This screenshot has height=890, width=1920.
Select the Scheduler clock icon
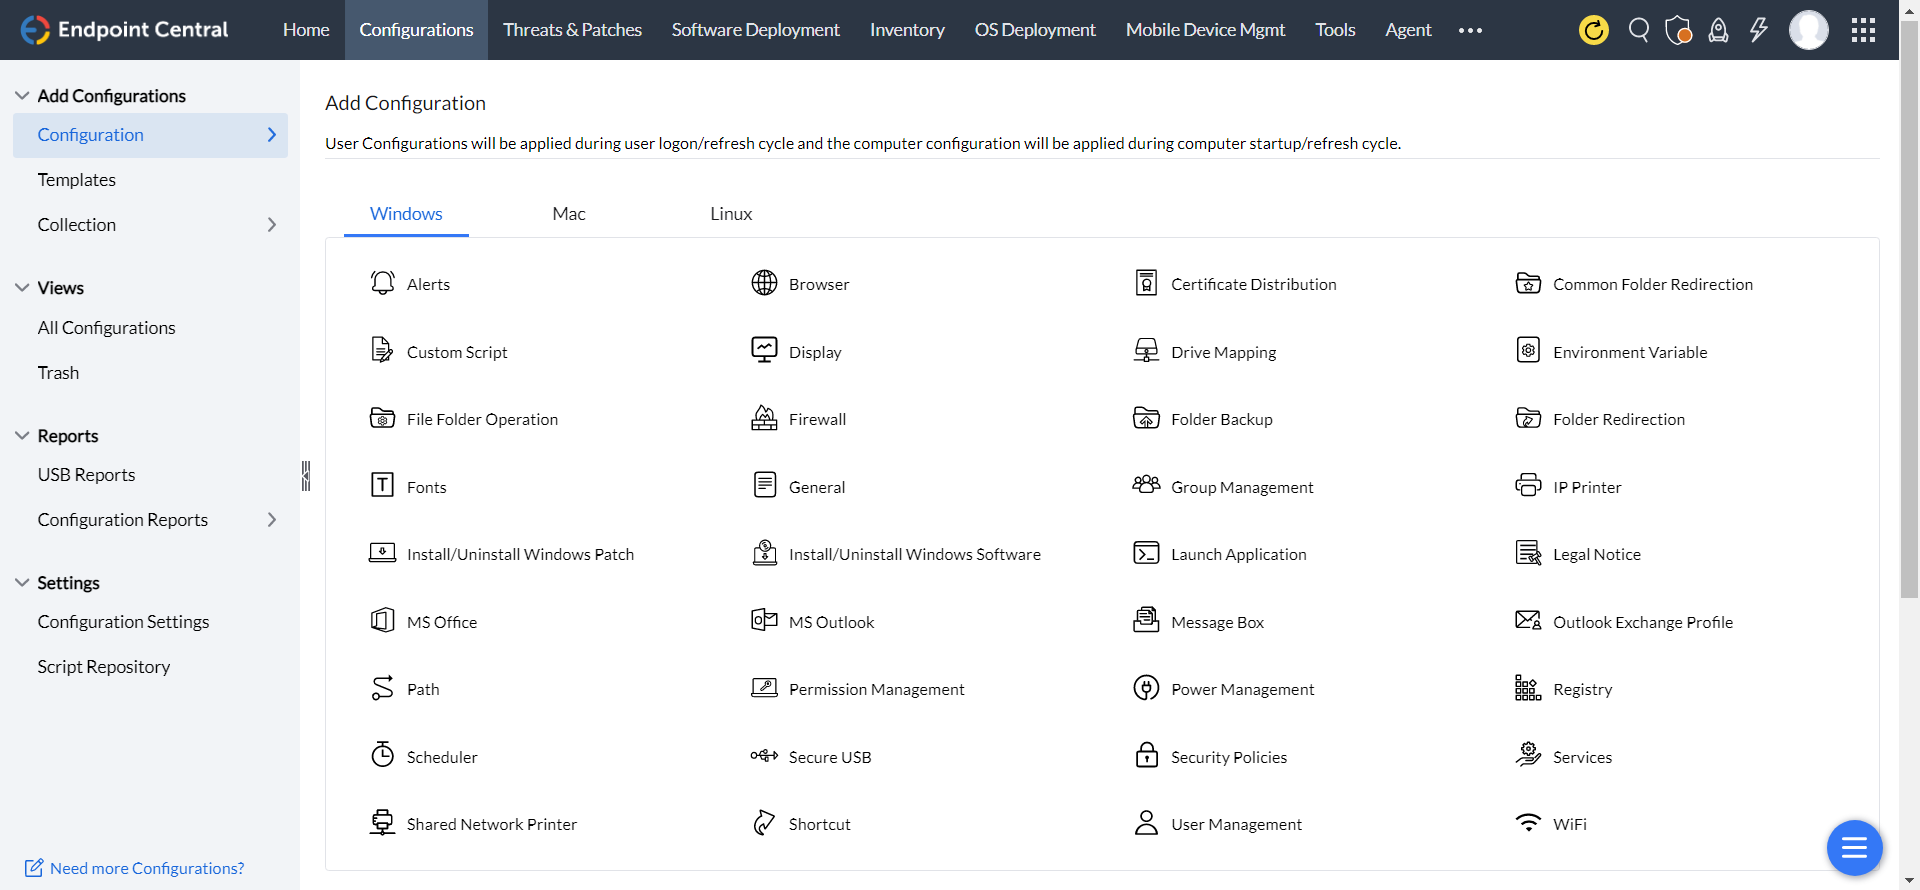pyautogui.click(x=382, y=755)
